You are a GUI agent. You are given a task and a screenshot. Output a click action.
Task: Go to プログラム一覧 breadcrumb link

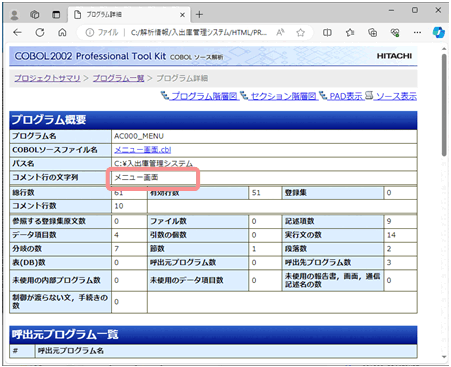[x=118, y=78]
